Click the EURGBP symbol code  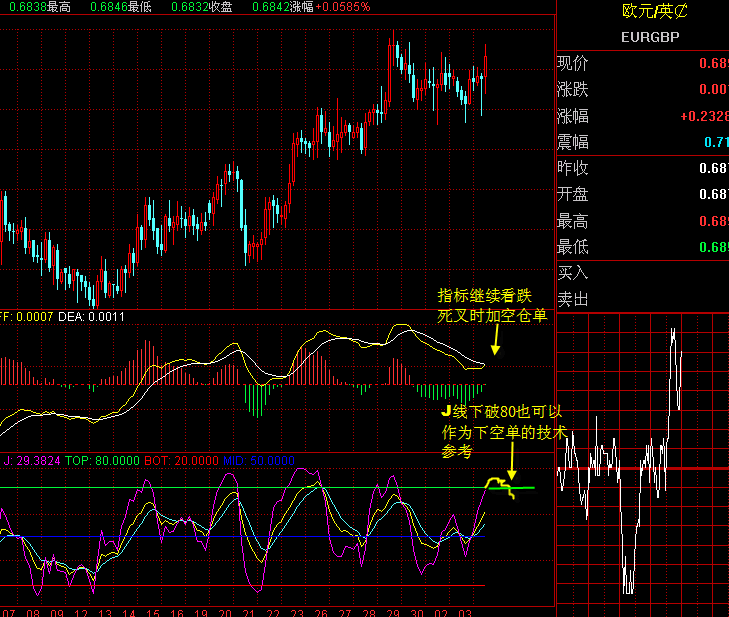tap(649, 38)
